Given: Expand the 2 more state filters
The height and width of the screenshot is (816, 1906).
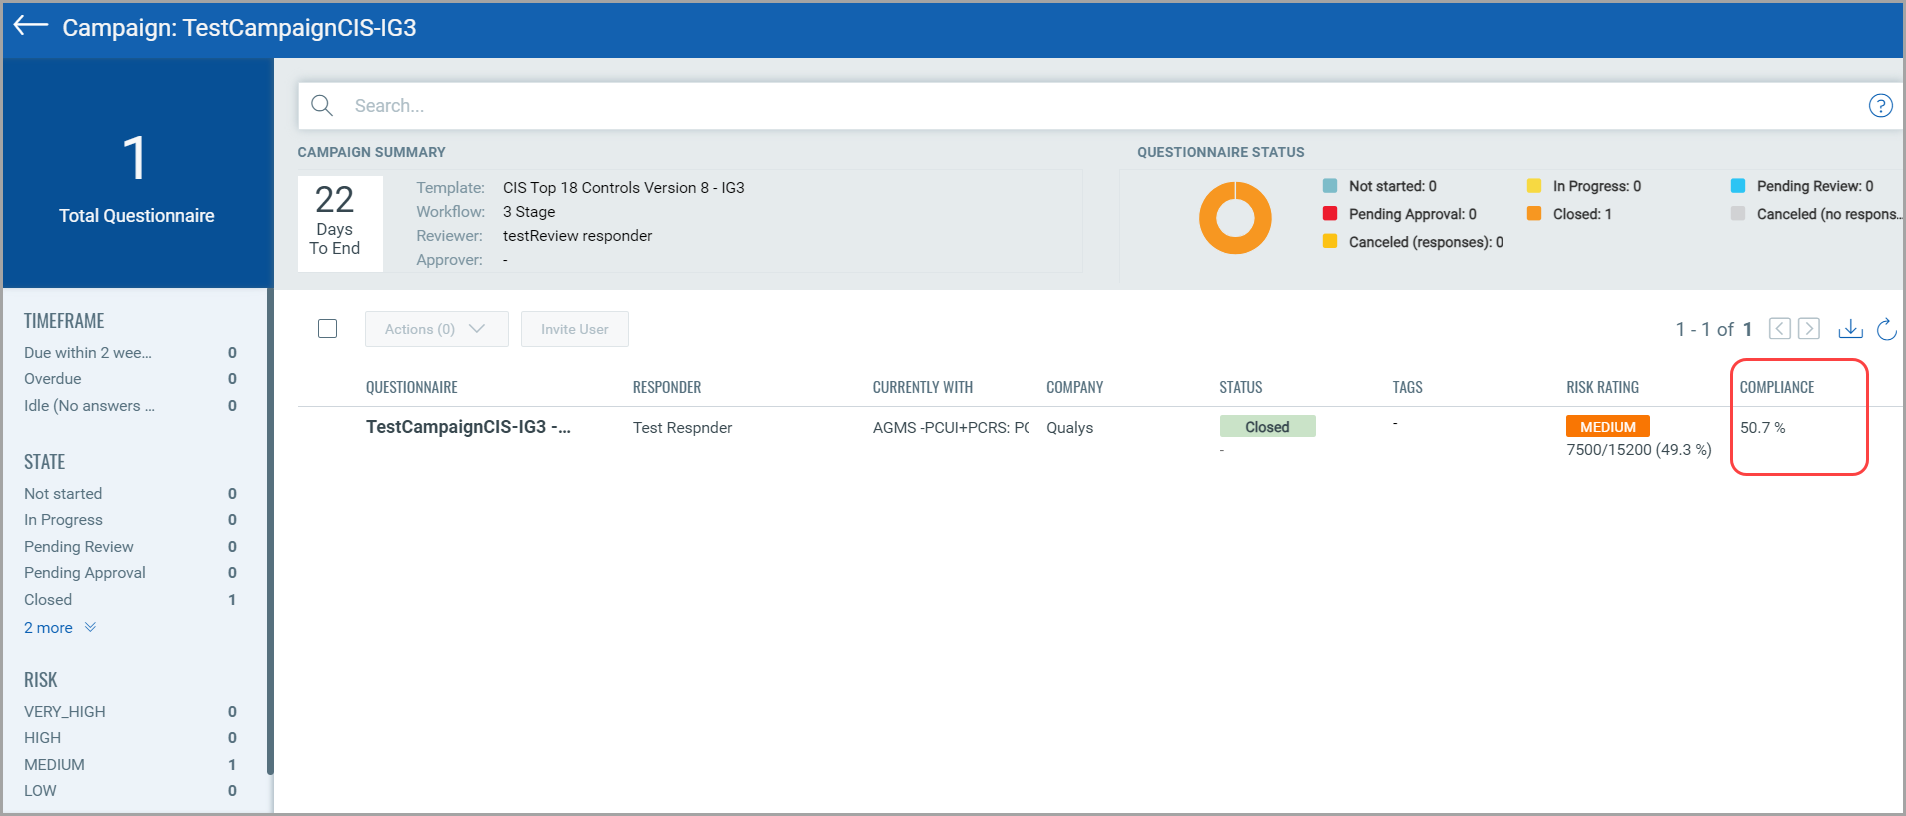Looking at the screenshot, I should click(60, 628).
